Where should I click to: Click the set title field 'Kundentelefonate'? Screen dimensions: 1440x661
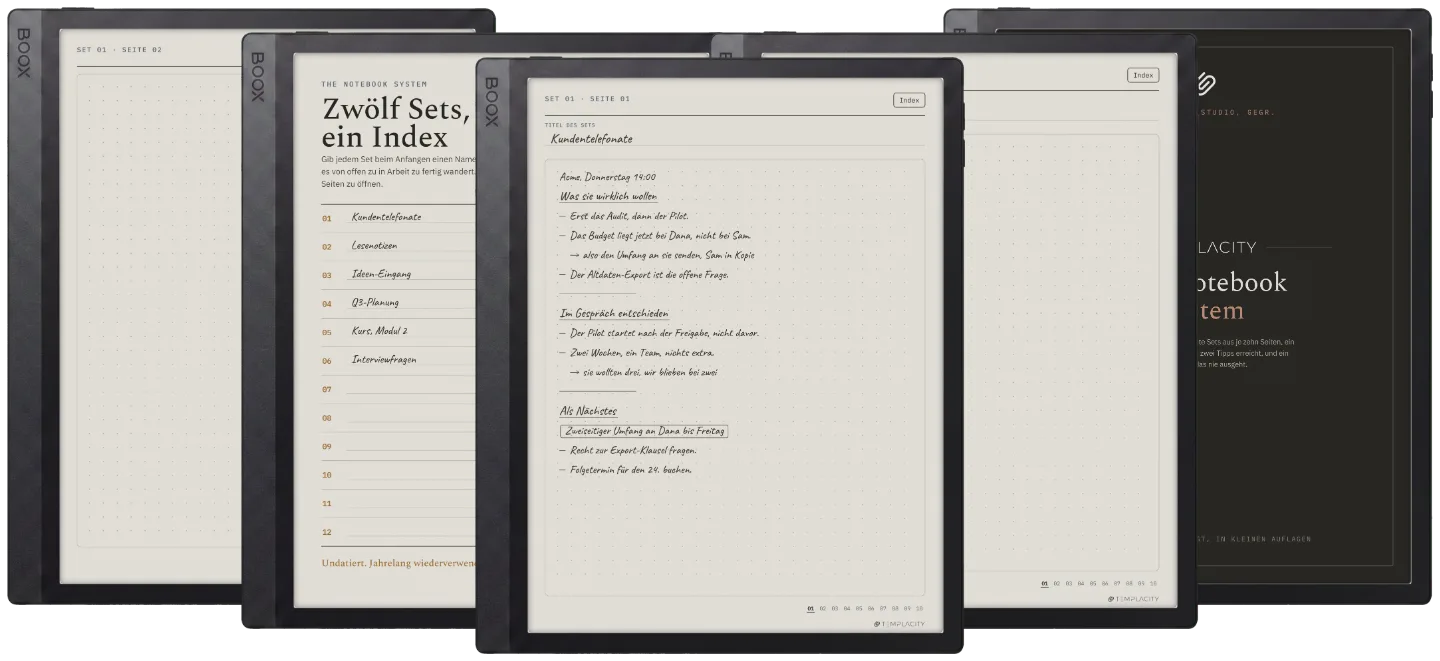coord(736,139)
